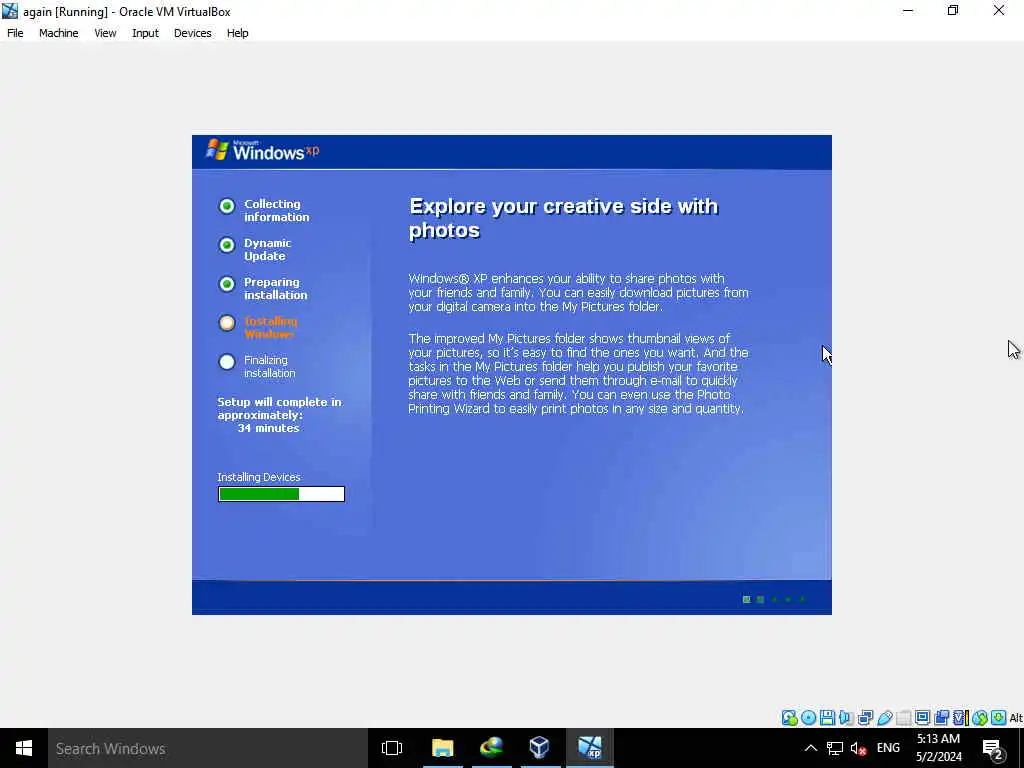The width and height of the screenshot is (1024, 768).
Task: Click the Installing Devices progress bar
Action: pos(281,494)
